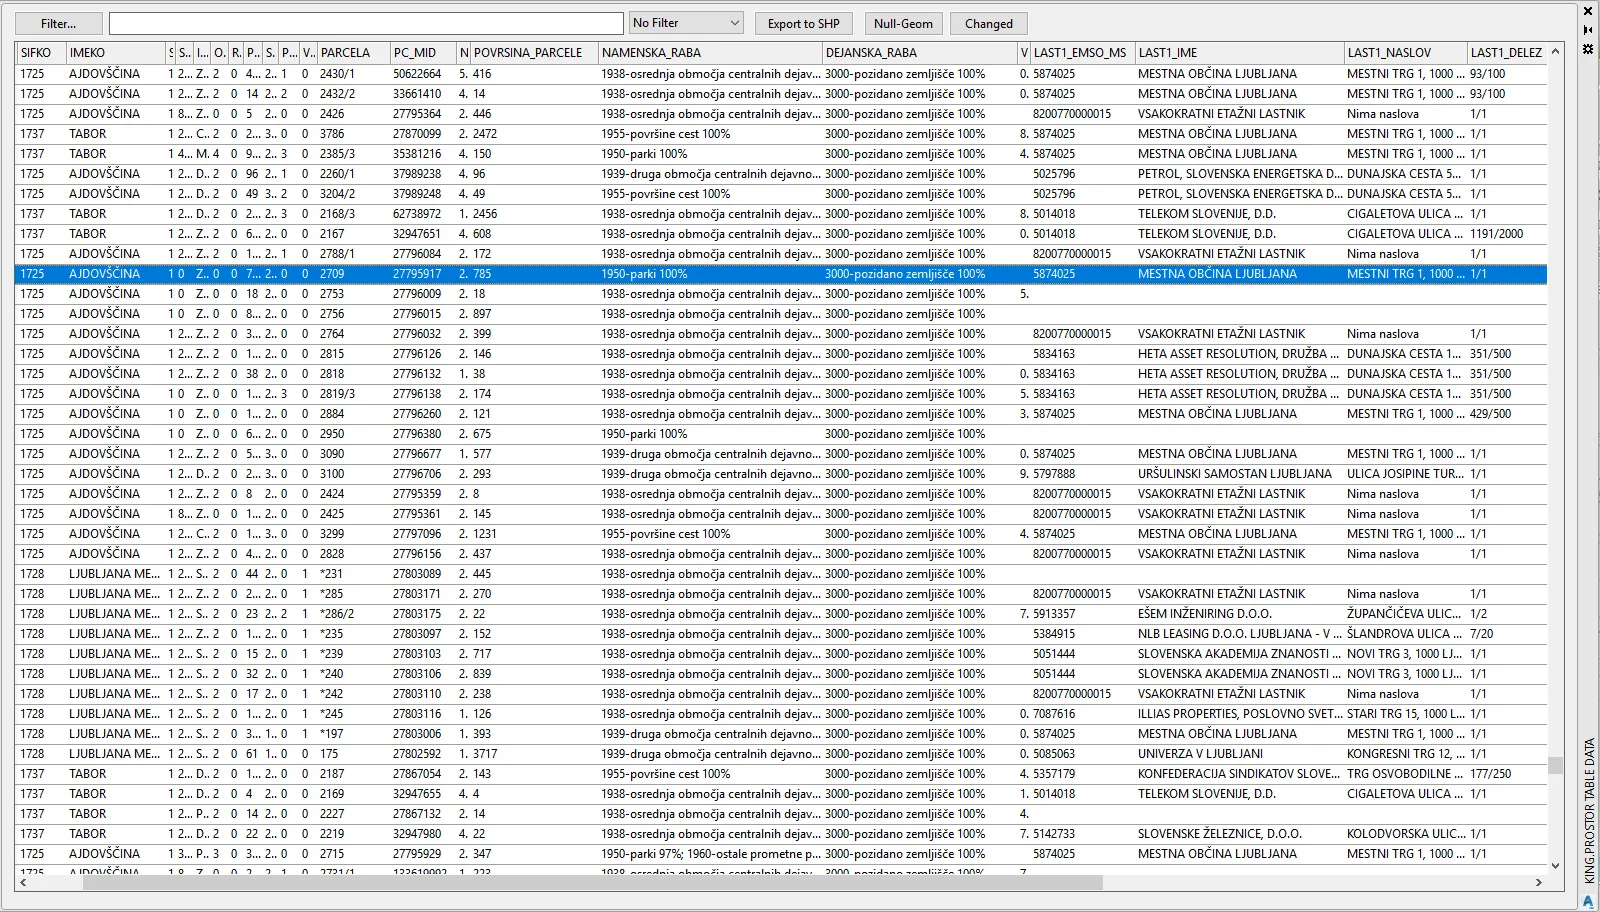
Task: Click vertical scrollbar down arrow
Action: point(1555,866)
